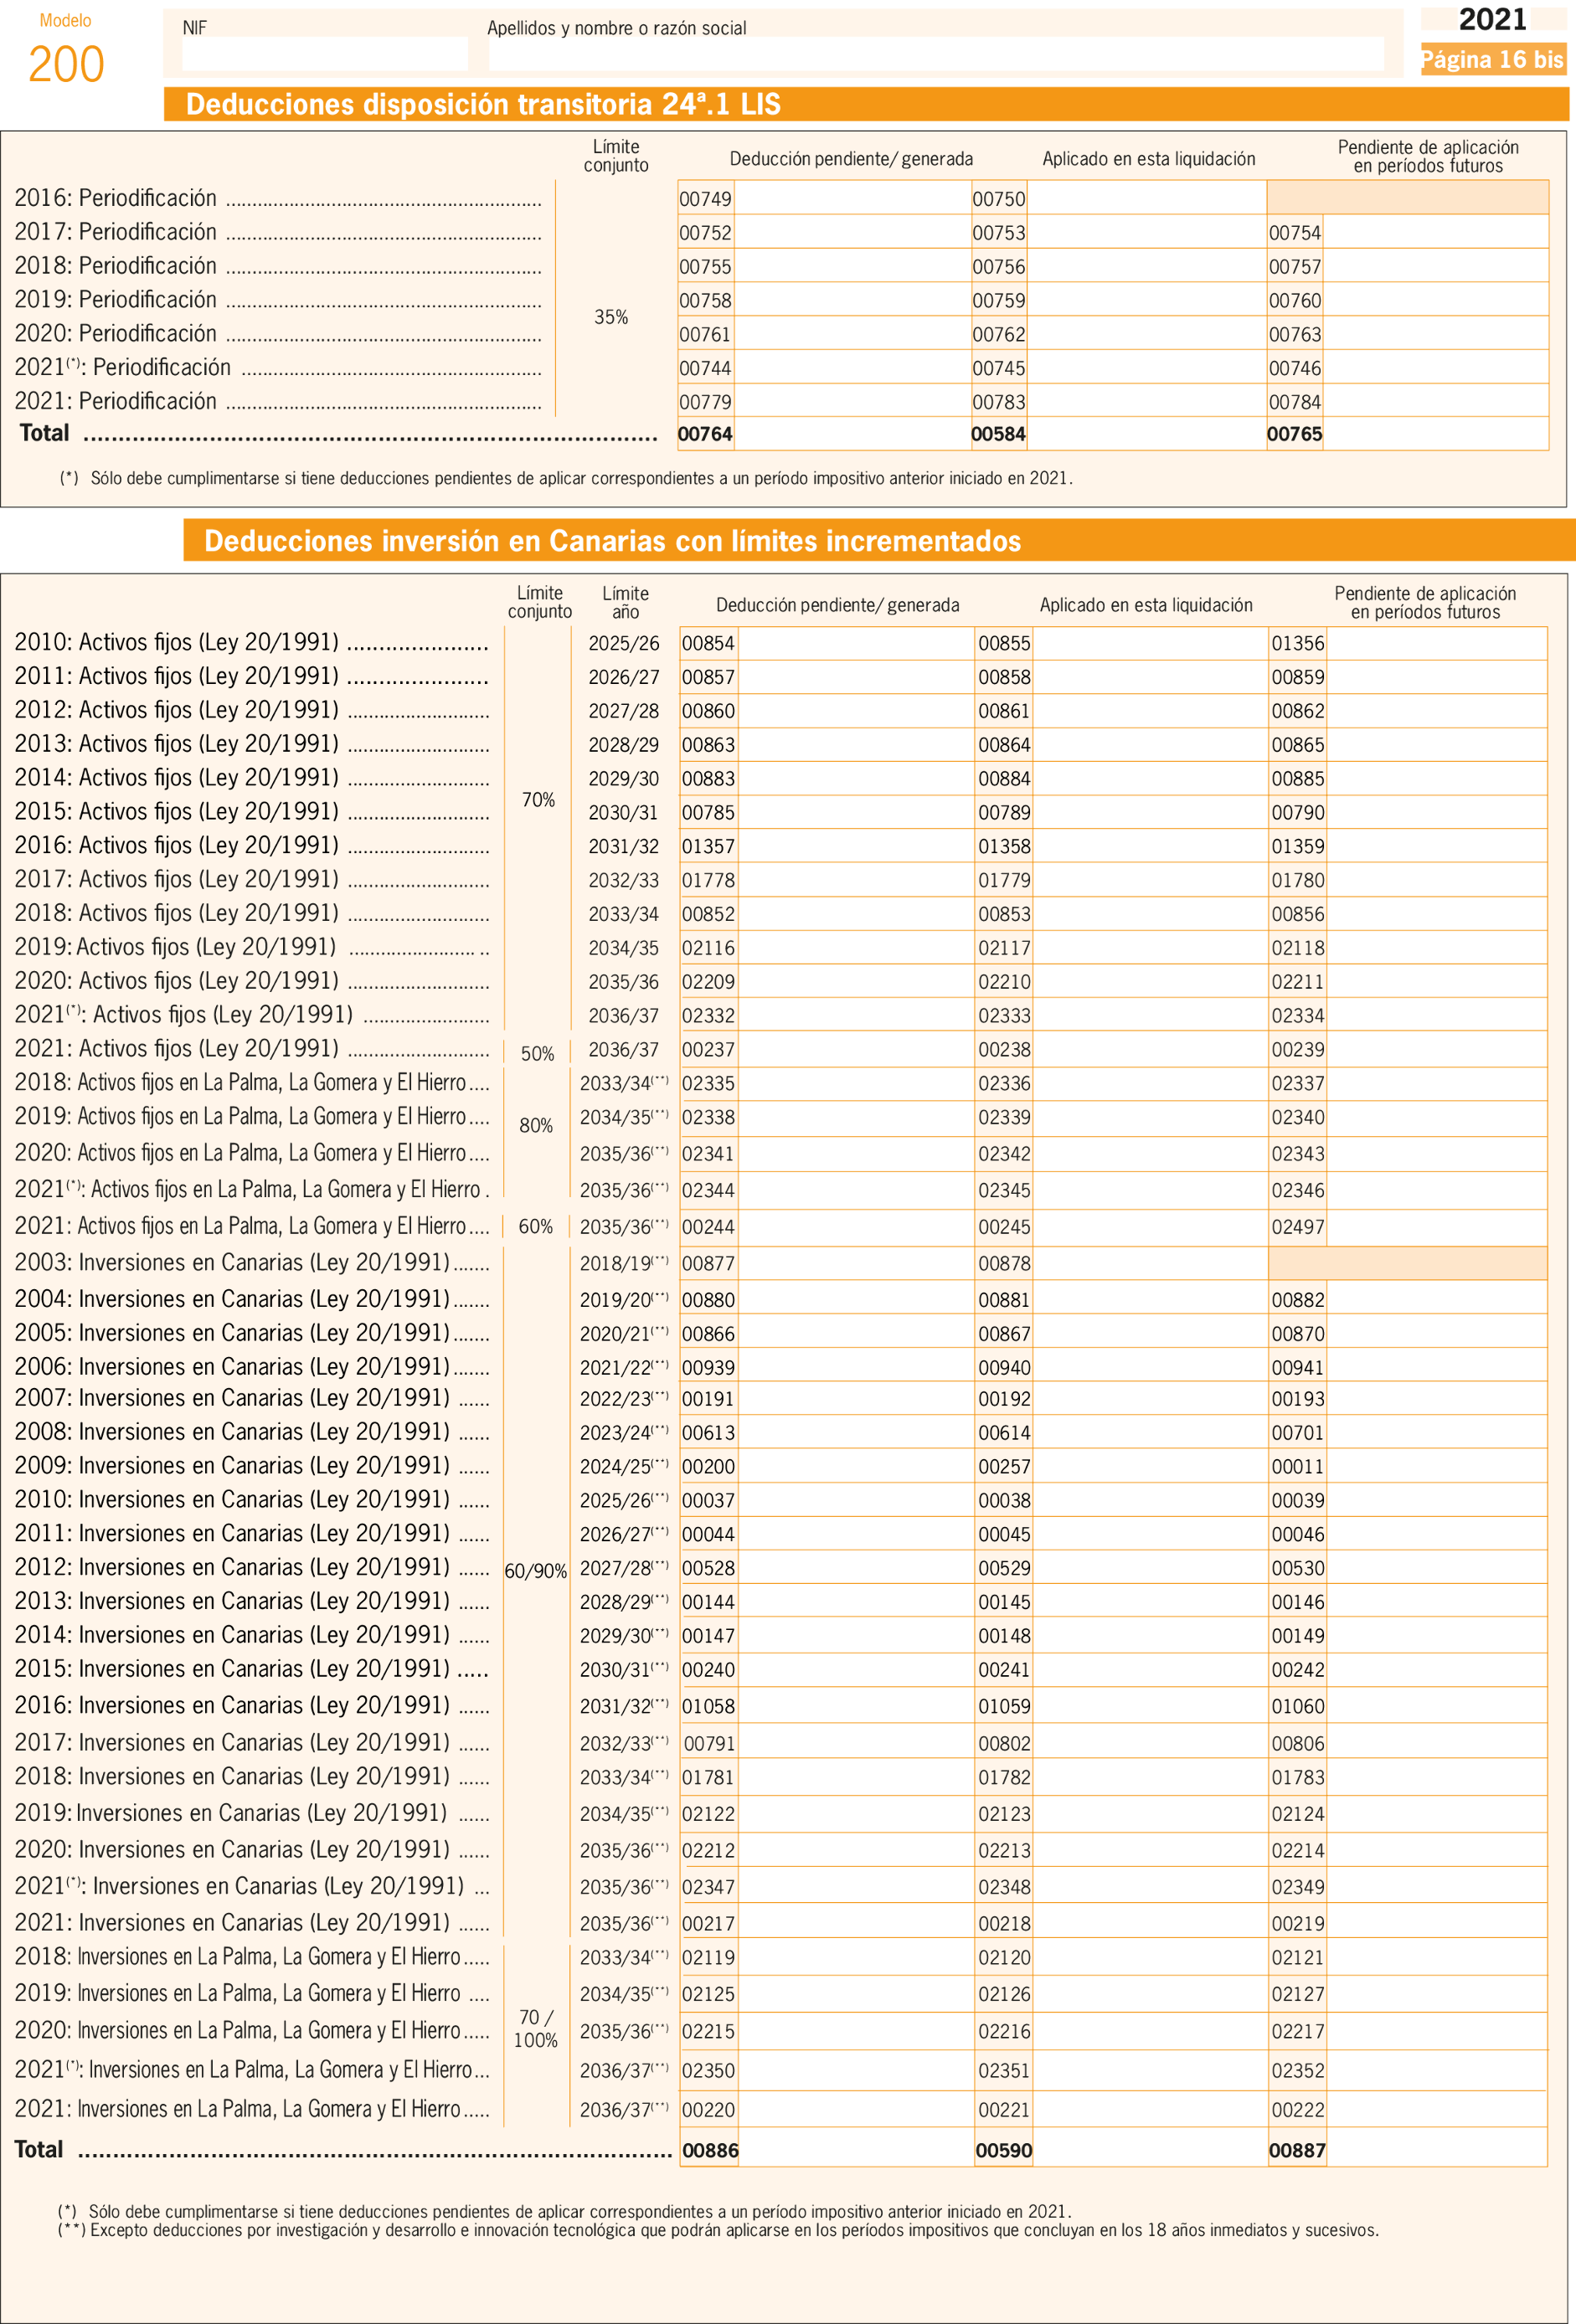1576x2324 pixels.
Task: Select field 02118 pending for 2019 Activos fijos
Action: [x=1436, y=948]
